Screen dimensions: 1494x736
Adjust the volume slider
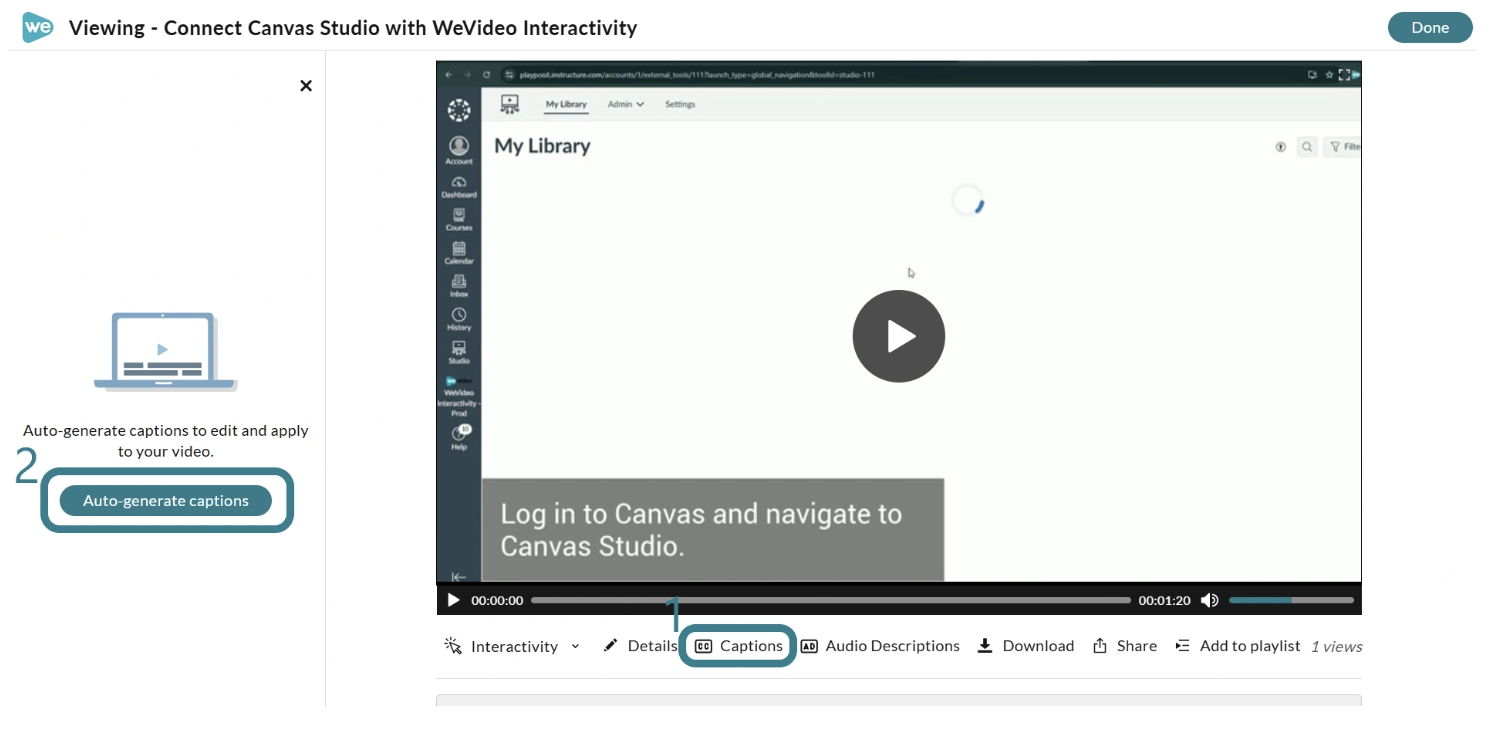point(1291,600)
